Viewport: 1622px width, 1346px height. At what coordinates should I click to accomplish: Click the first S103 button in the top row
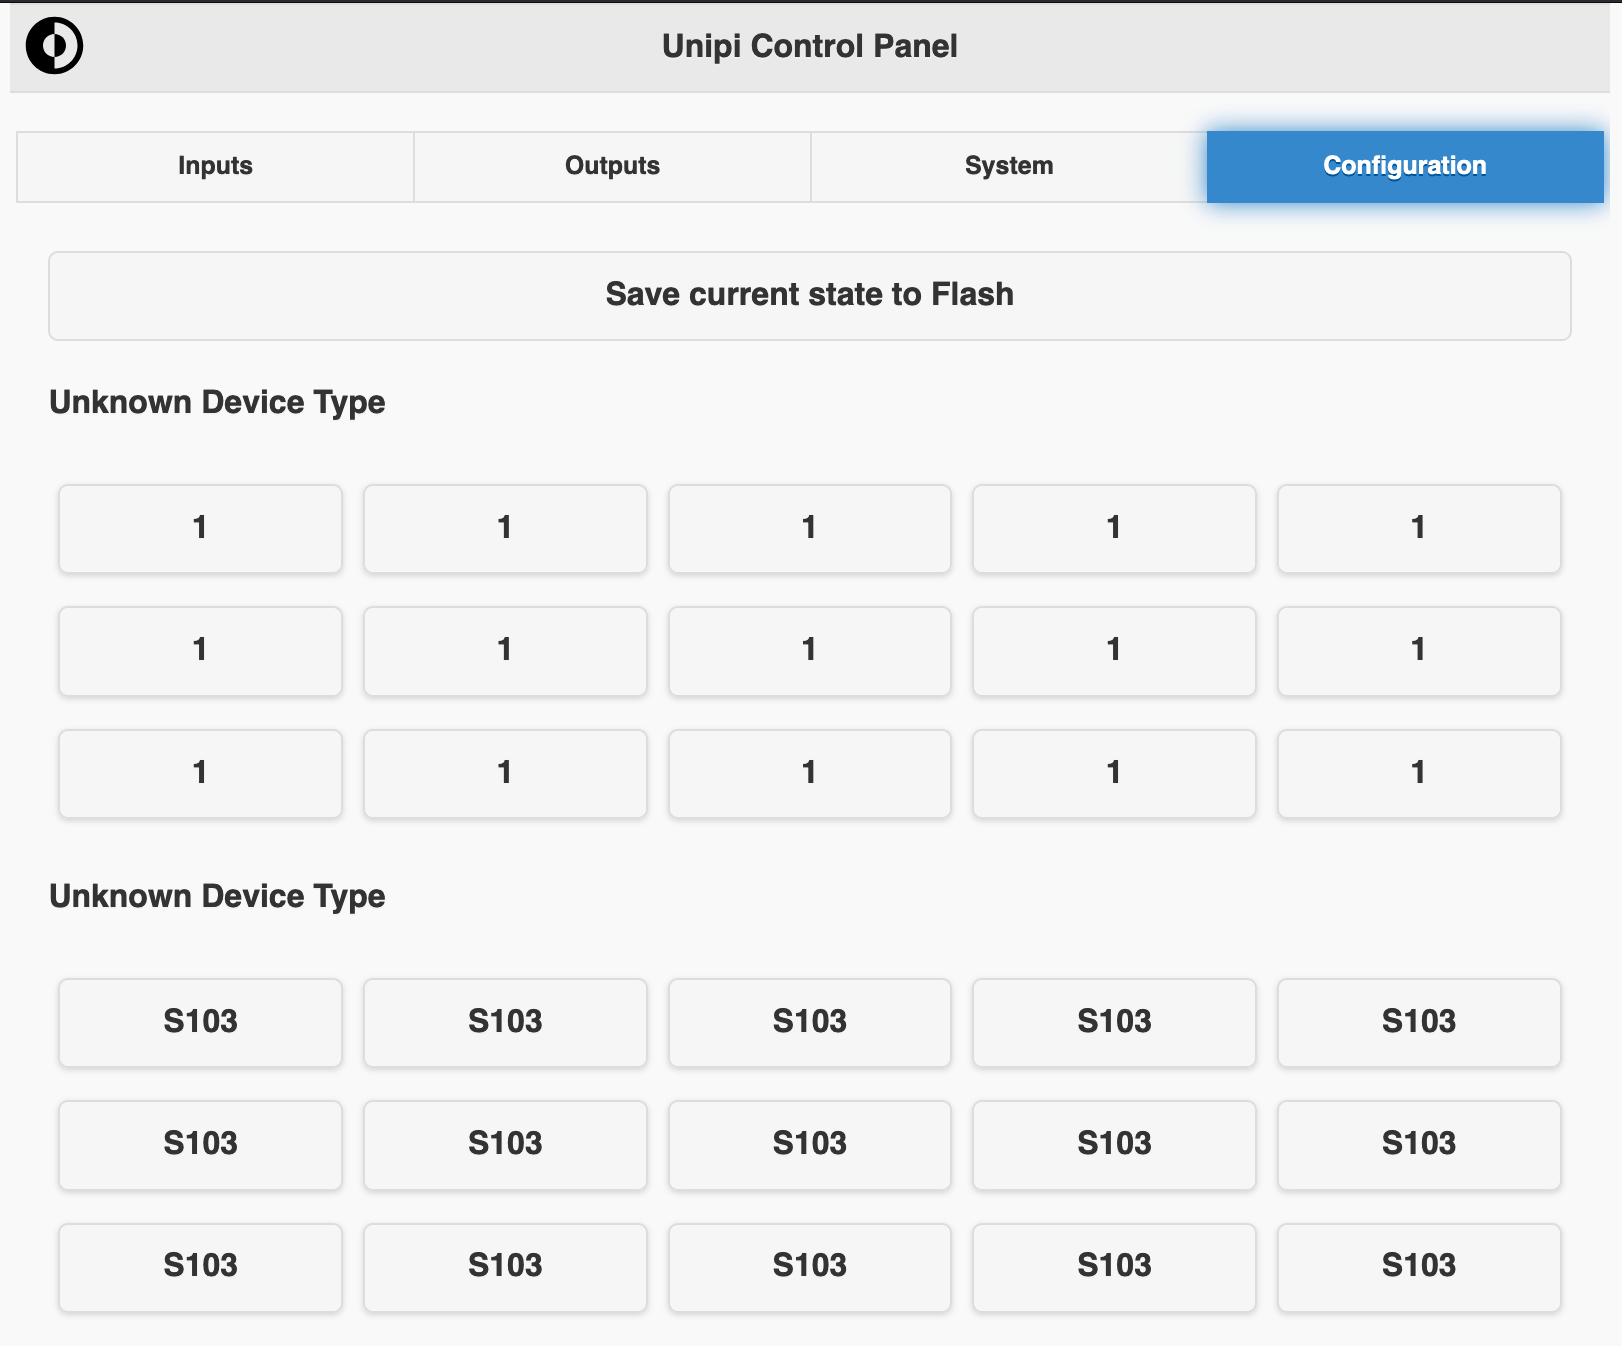(200, 1022)
